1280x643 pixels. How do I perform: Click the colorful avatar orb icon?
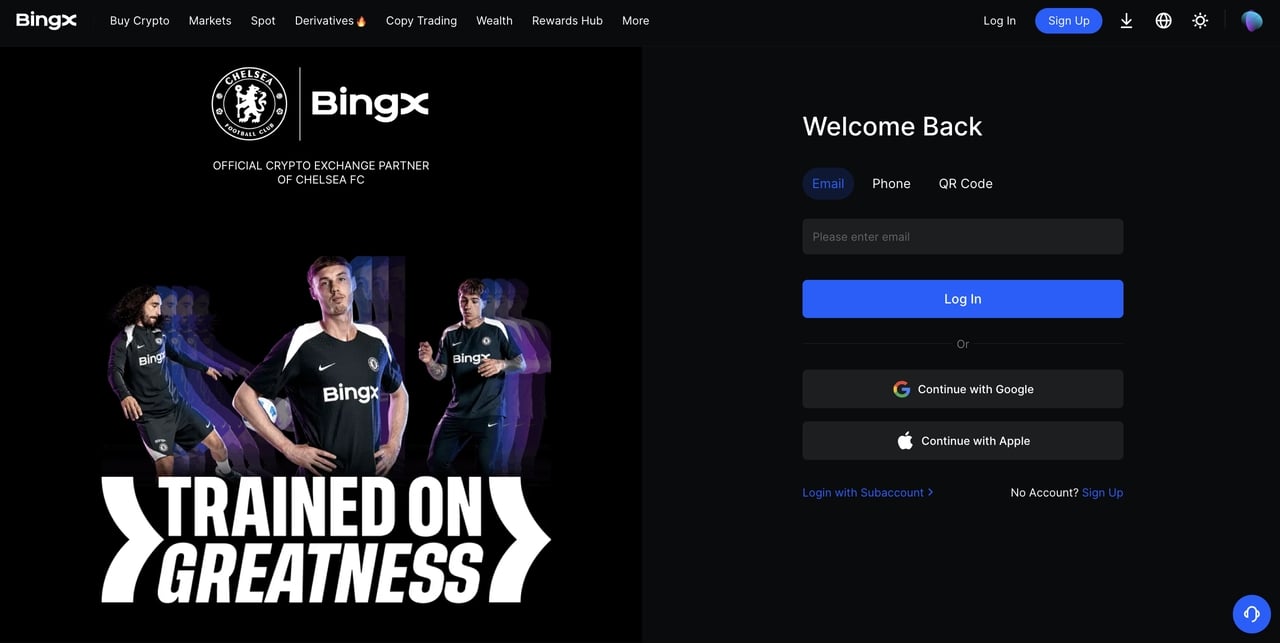[x=1252, y=20]
